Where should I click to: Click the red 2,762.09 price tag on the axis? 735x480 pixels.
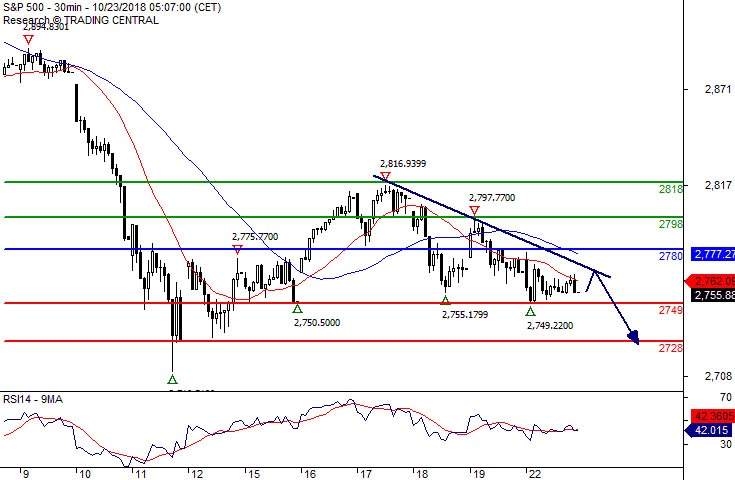click(711, 281)
